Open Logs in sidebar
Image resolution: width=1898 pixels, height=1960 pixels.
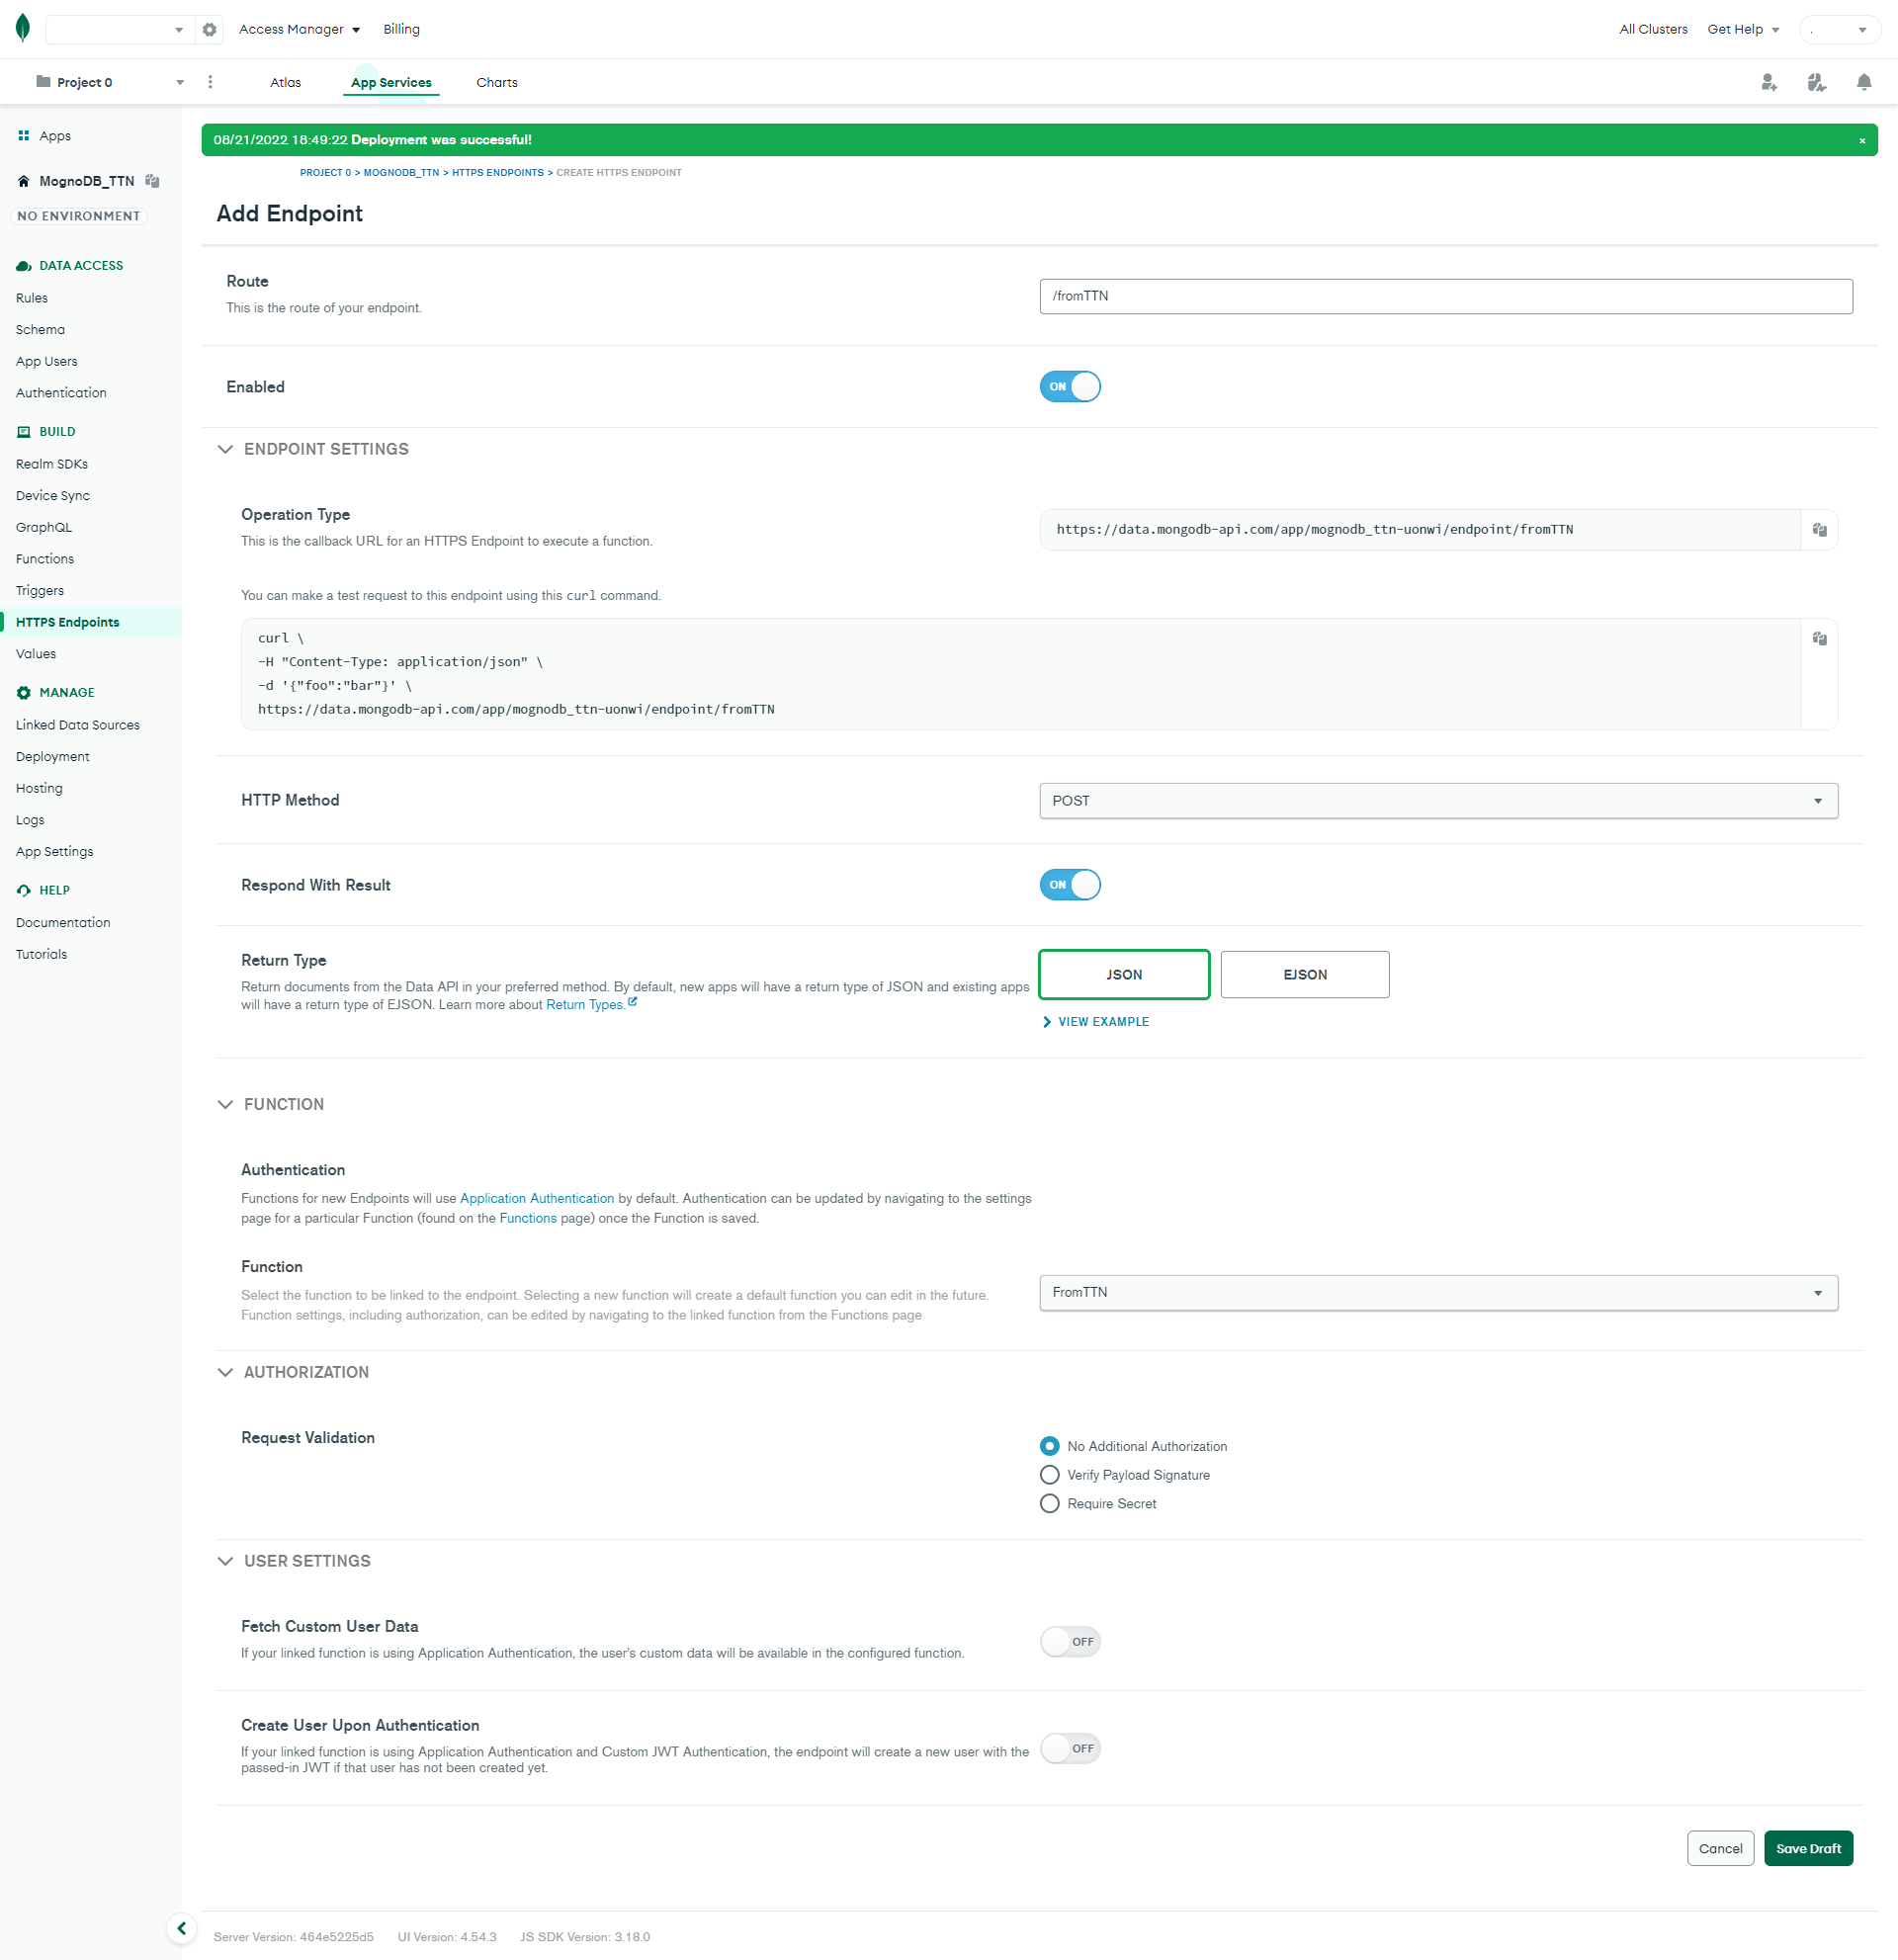(x=30, y=820)
